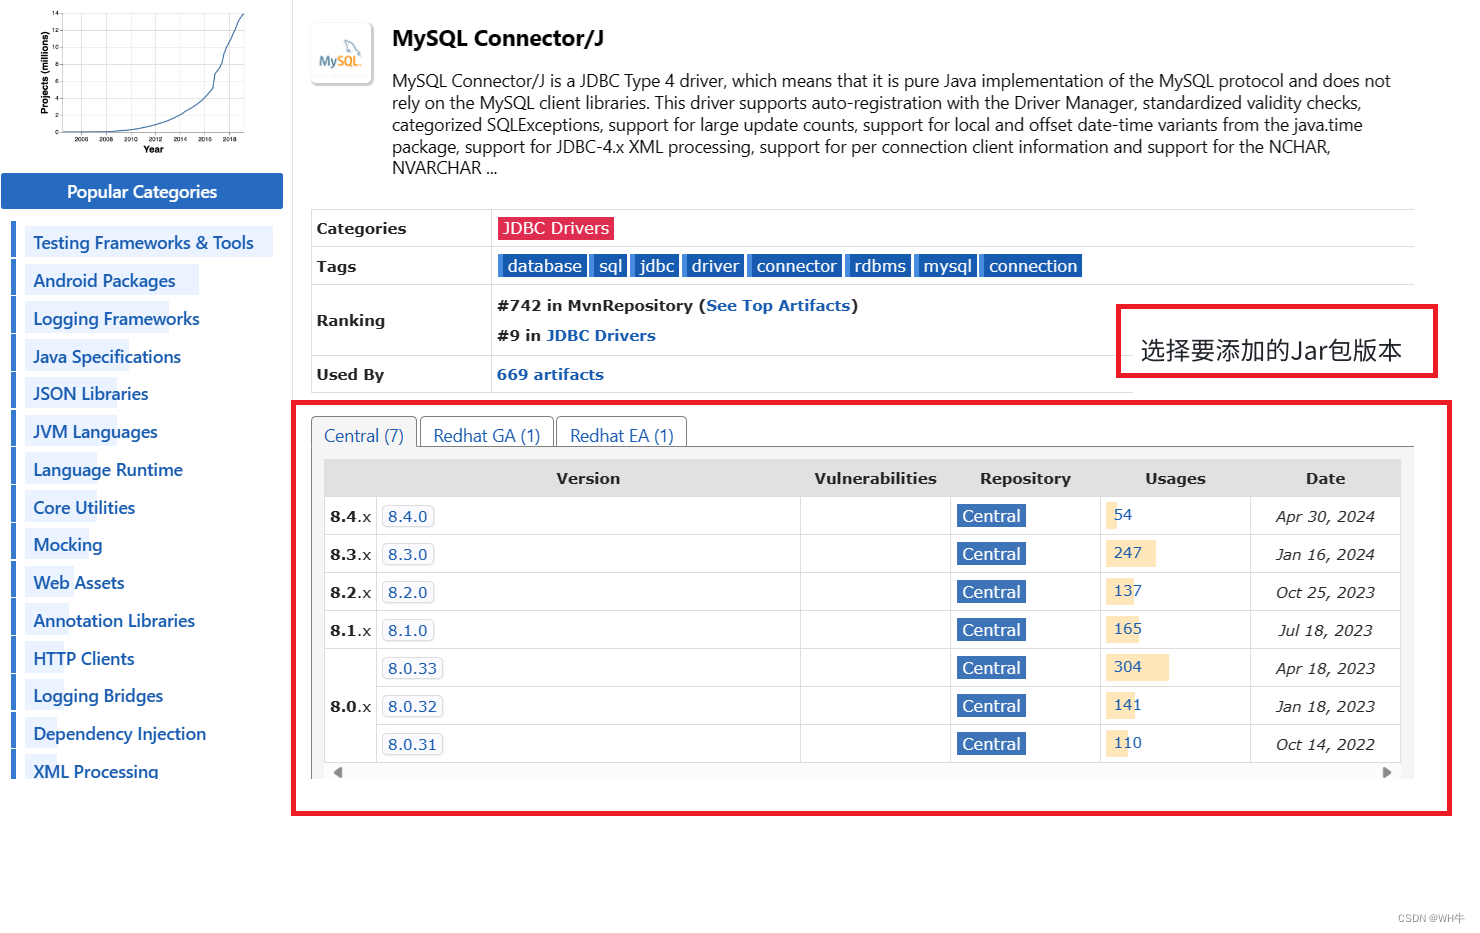The image size is (1480, 933).
Task: Open the 141 usages link
Action: tap(1128, 705)
